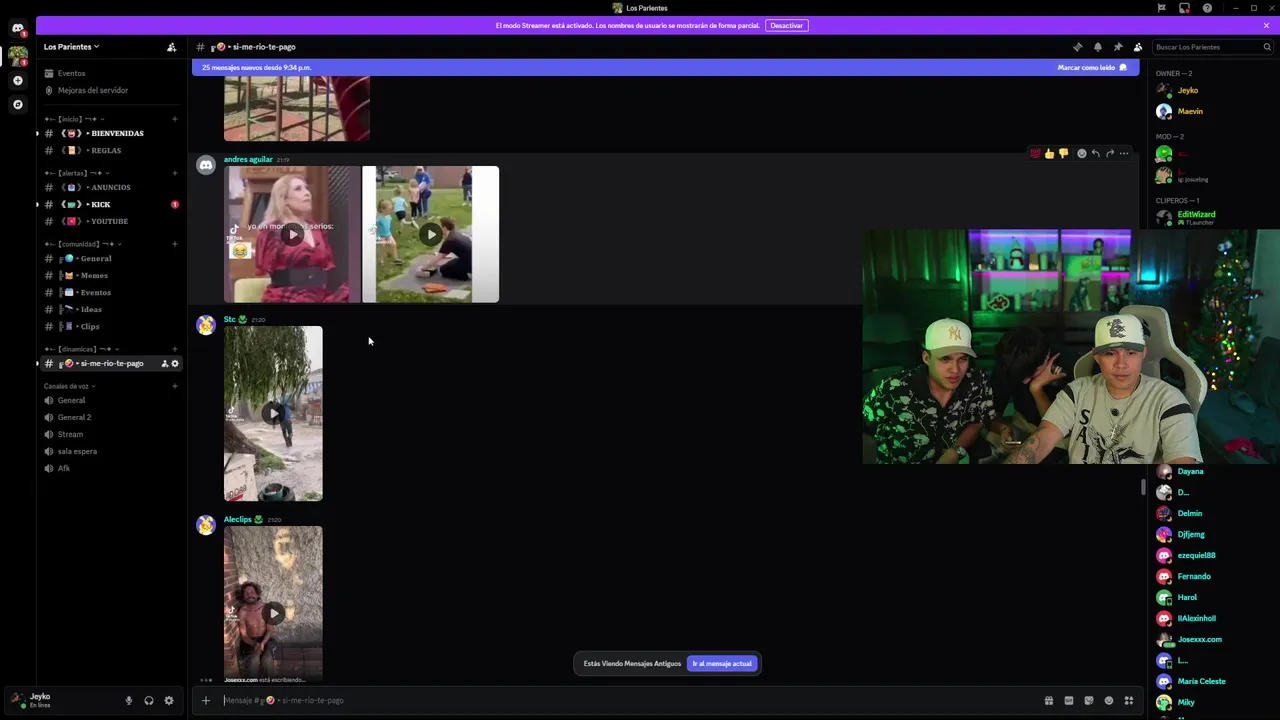1280x720 pixels.
Task: Open the YOUTUBE channel
Action: [x=111, y=221]
